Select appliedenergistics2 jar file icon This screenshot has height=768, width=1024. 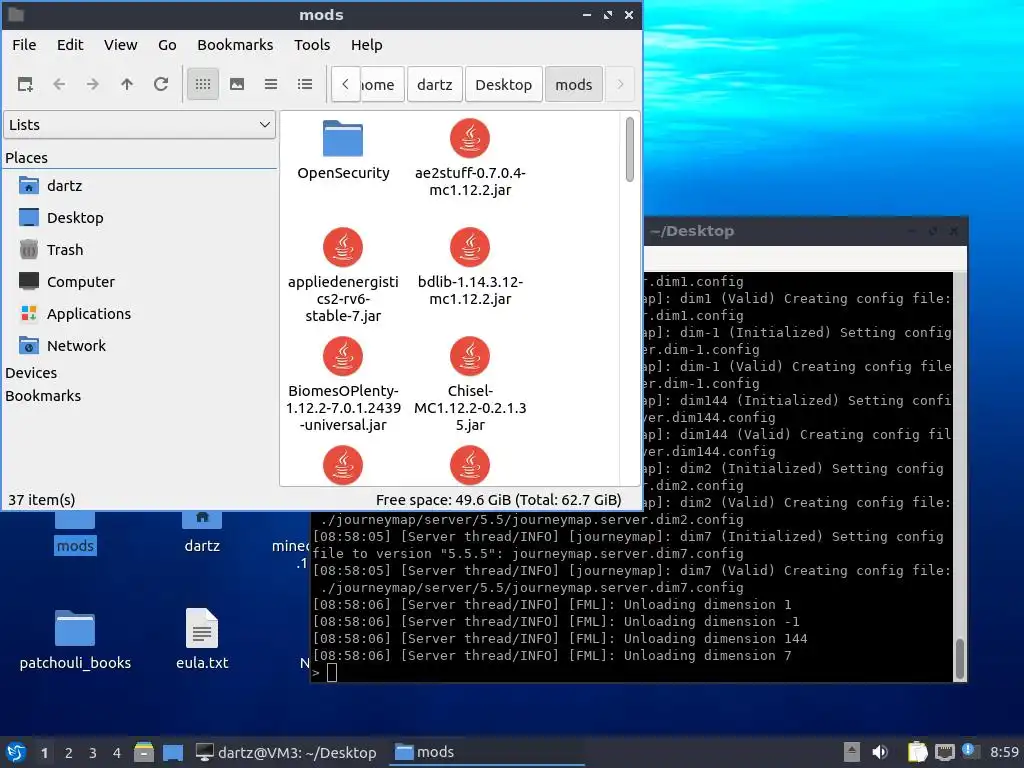click(x=343, y=248)
